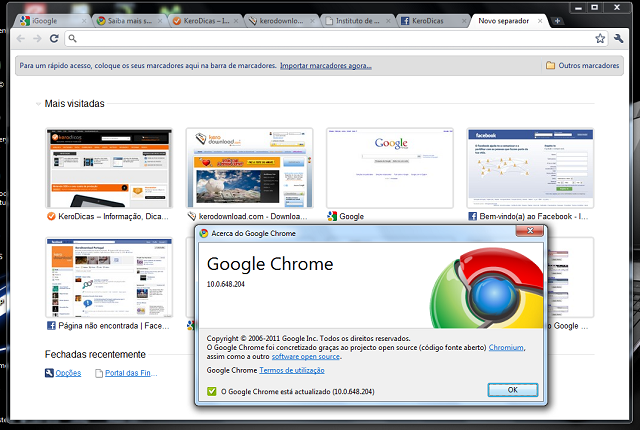This screenshot has width=640, height=430.
Task: Go back with the back arrow
Action: (x=21, y=38)
